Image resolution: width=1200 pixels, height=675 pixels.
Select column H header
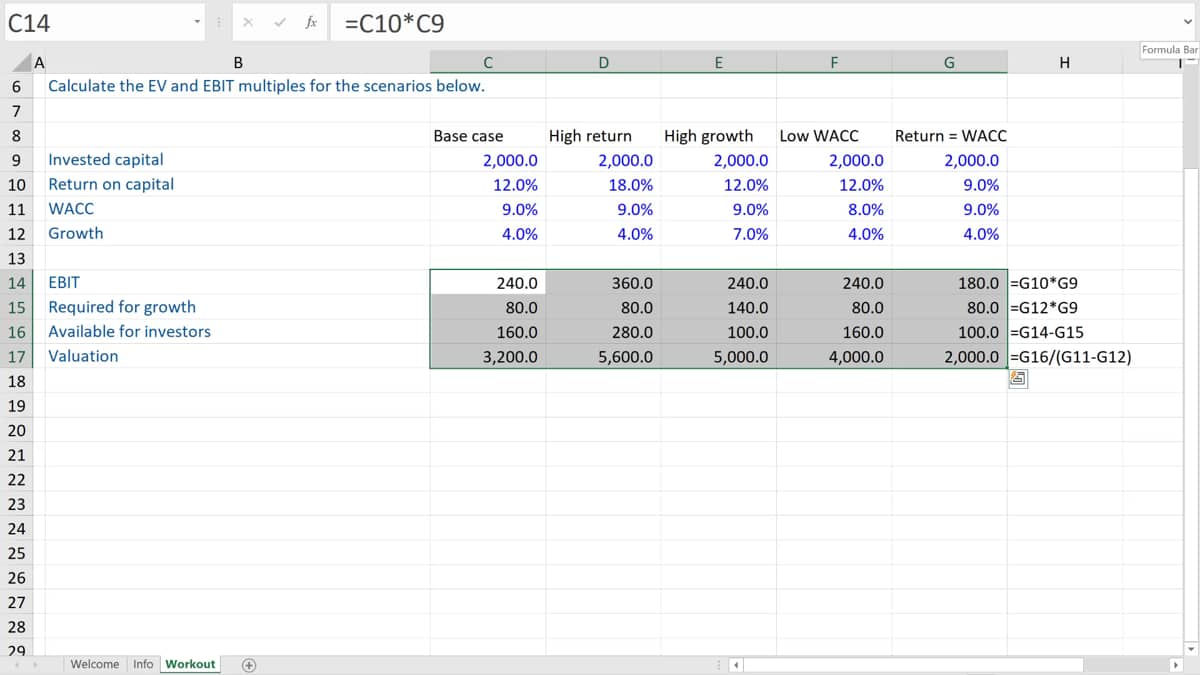pos(1064,63)
